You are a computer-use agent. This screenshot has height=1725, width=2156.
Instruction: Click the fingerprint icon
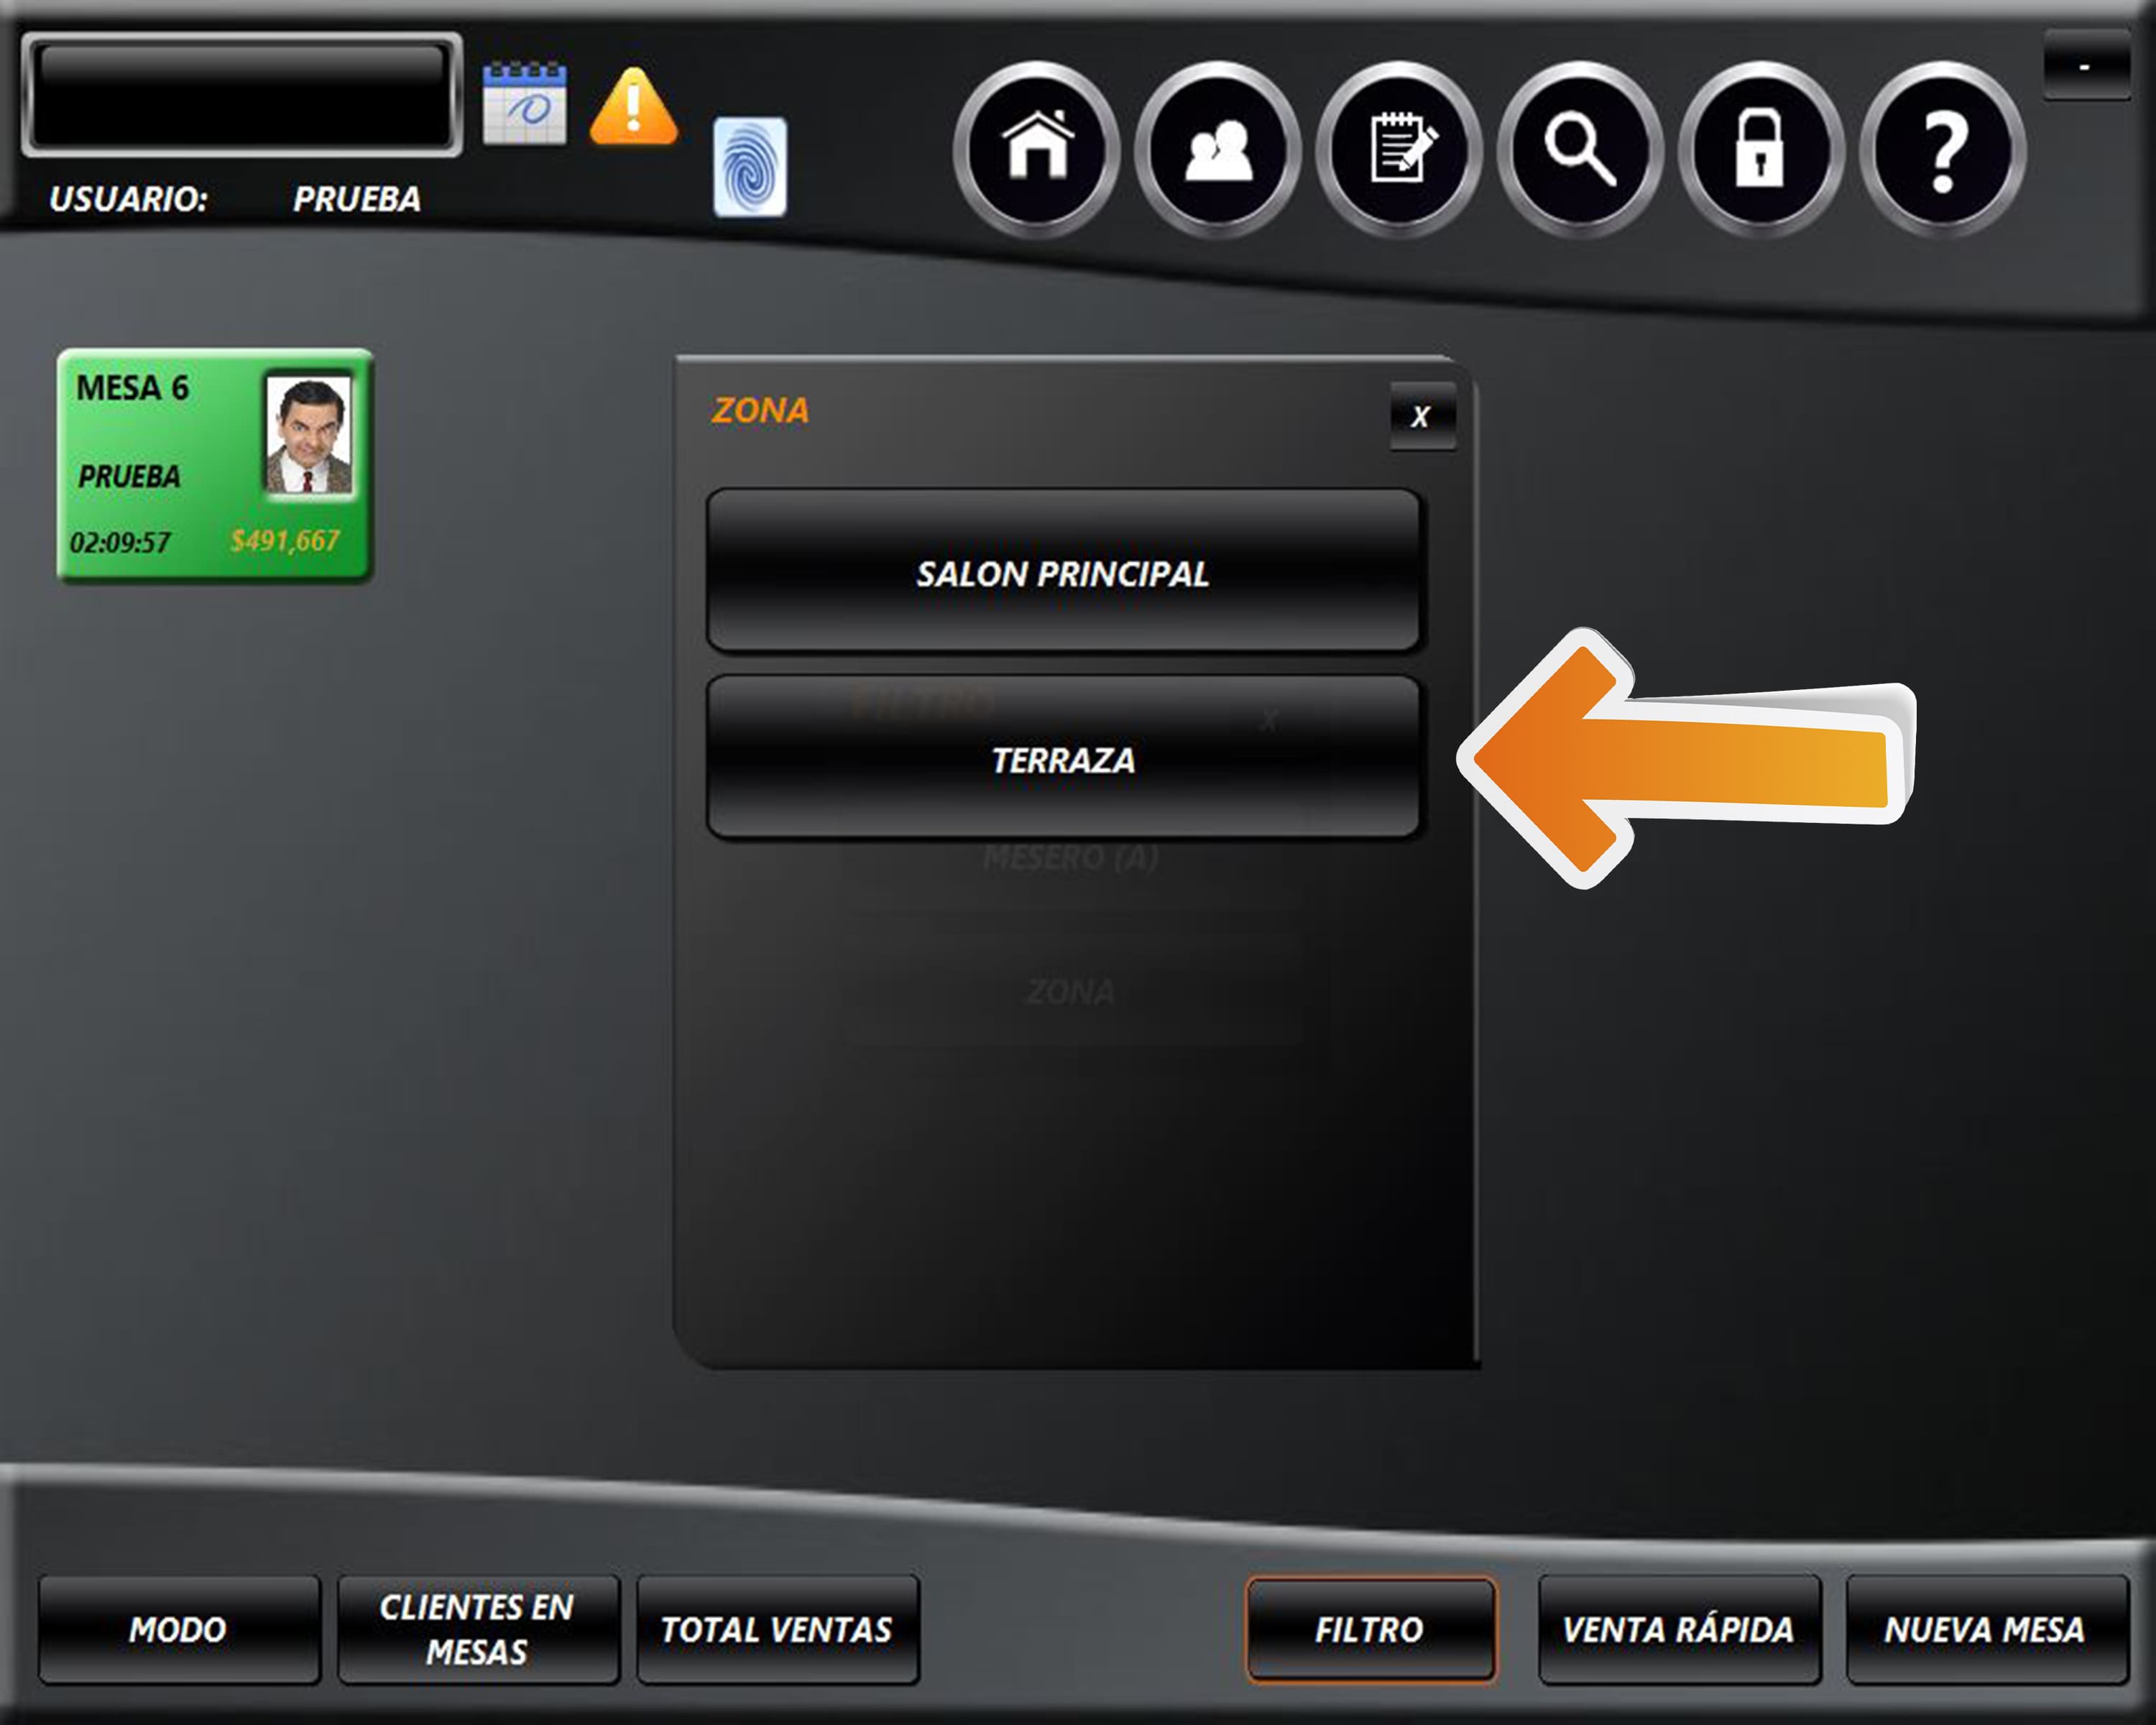[x=750, y=167]
